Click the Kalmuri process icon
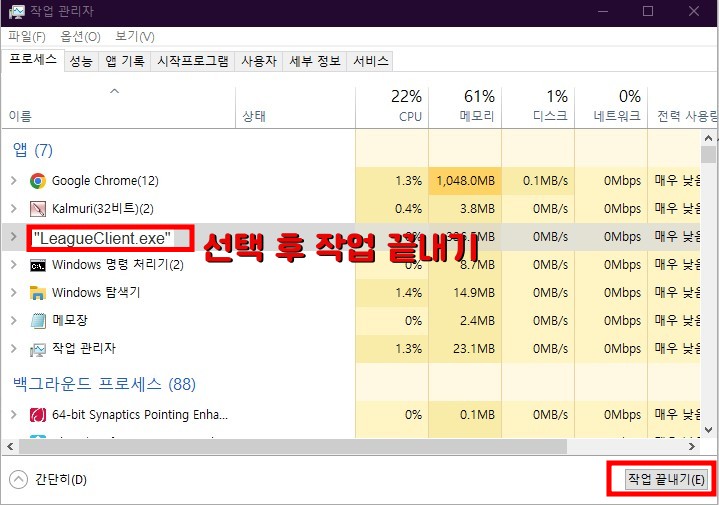Viewport: 719px width, 505px height. [x=38, y=209]
